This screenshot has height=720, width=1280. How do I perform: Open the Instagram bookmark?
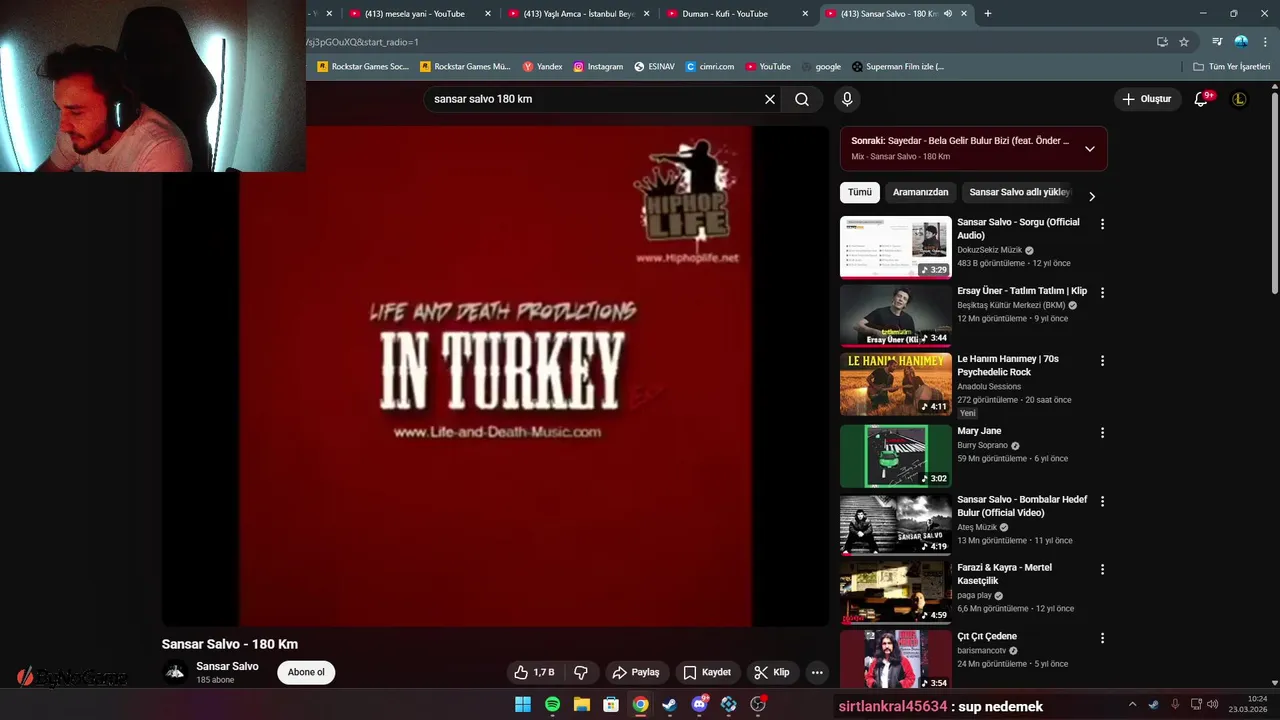pyautogui.click(x=598, y=67)
